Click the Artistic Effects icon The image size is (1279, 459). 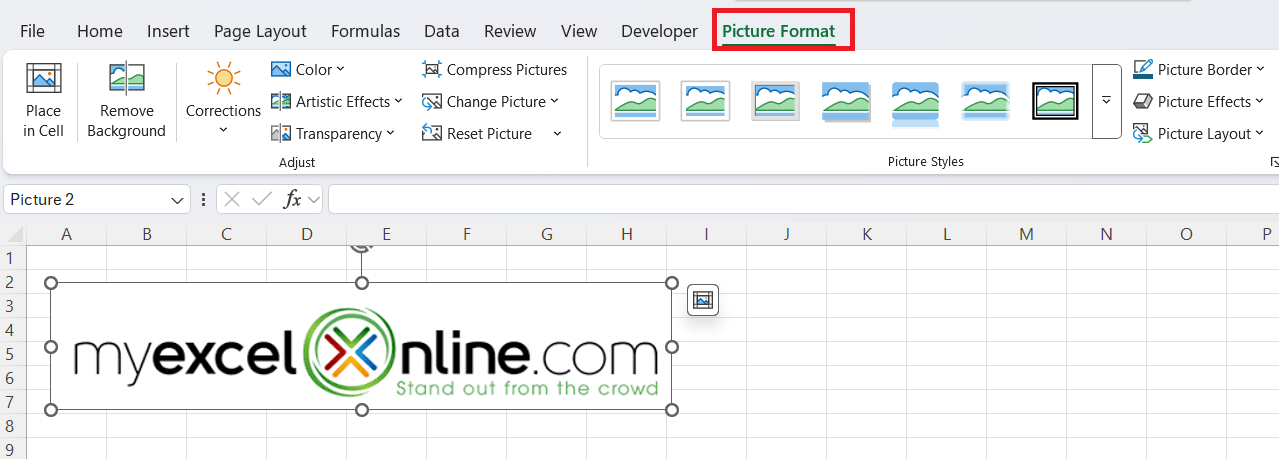coord(281,102)
